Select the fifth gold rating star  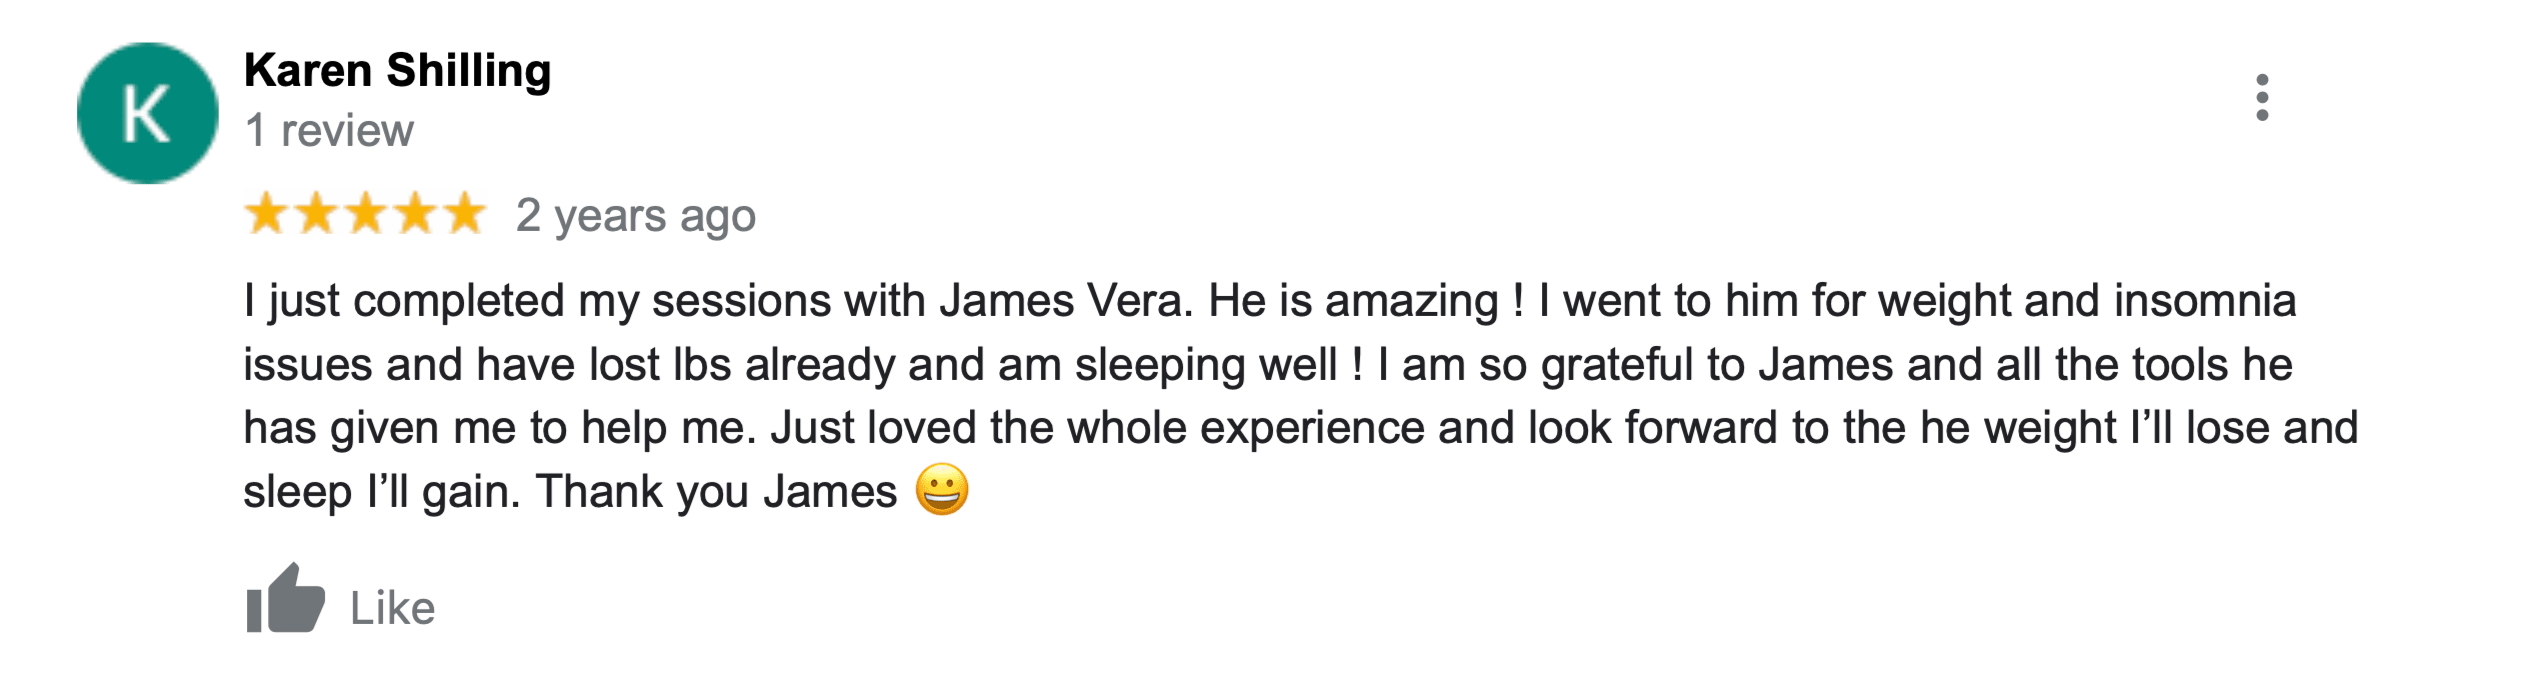464,214
